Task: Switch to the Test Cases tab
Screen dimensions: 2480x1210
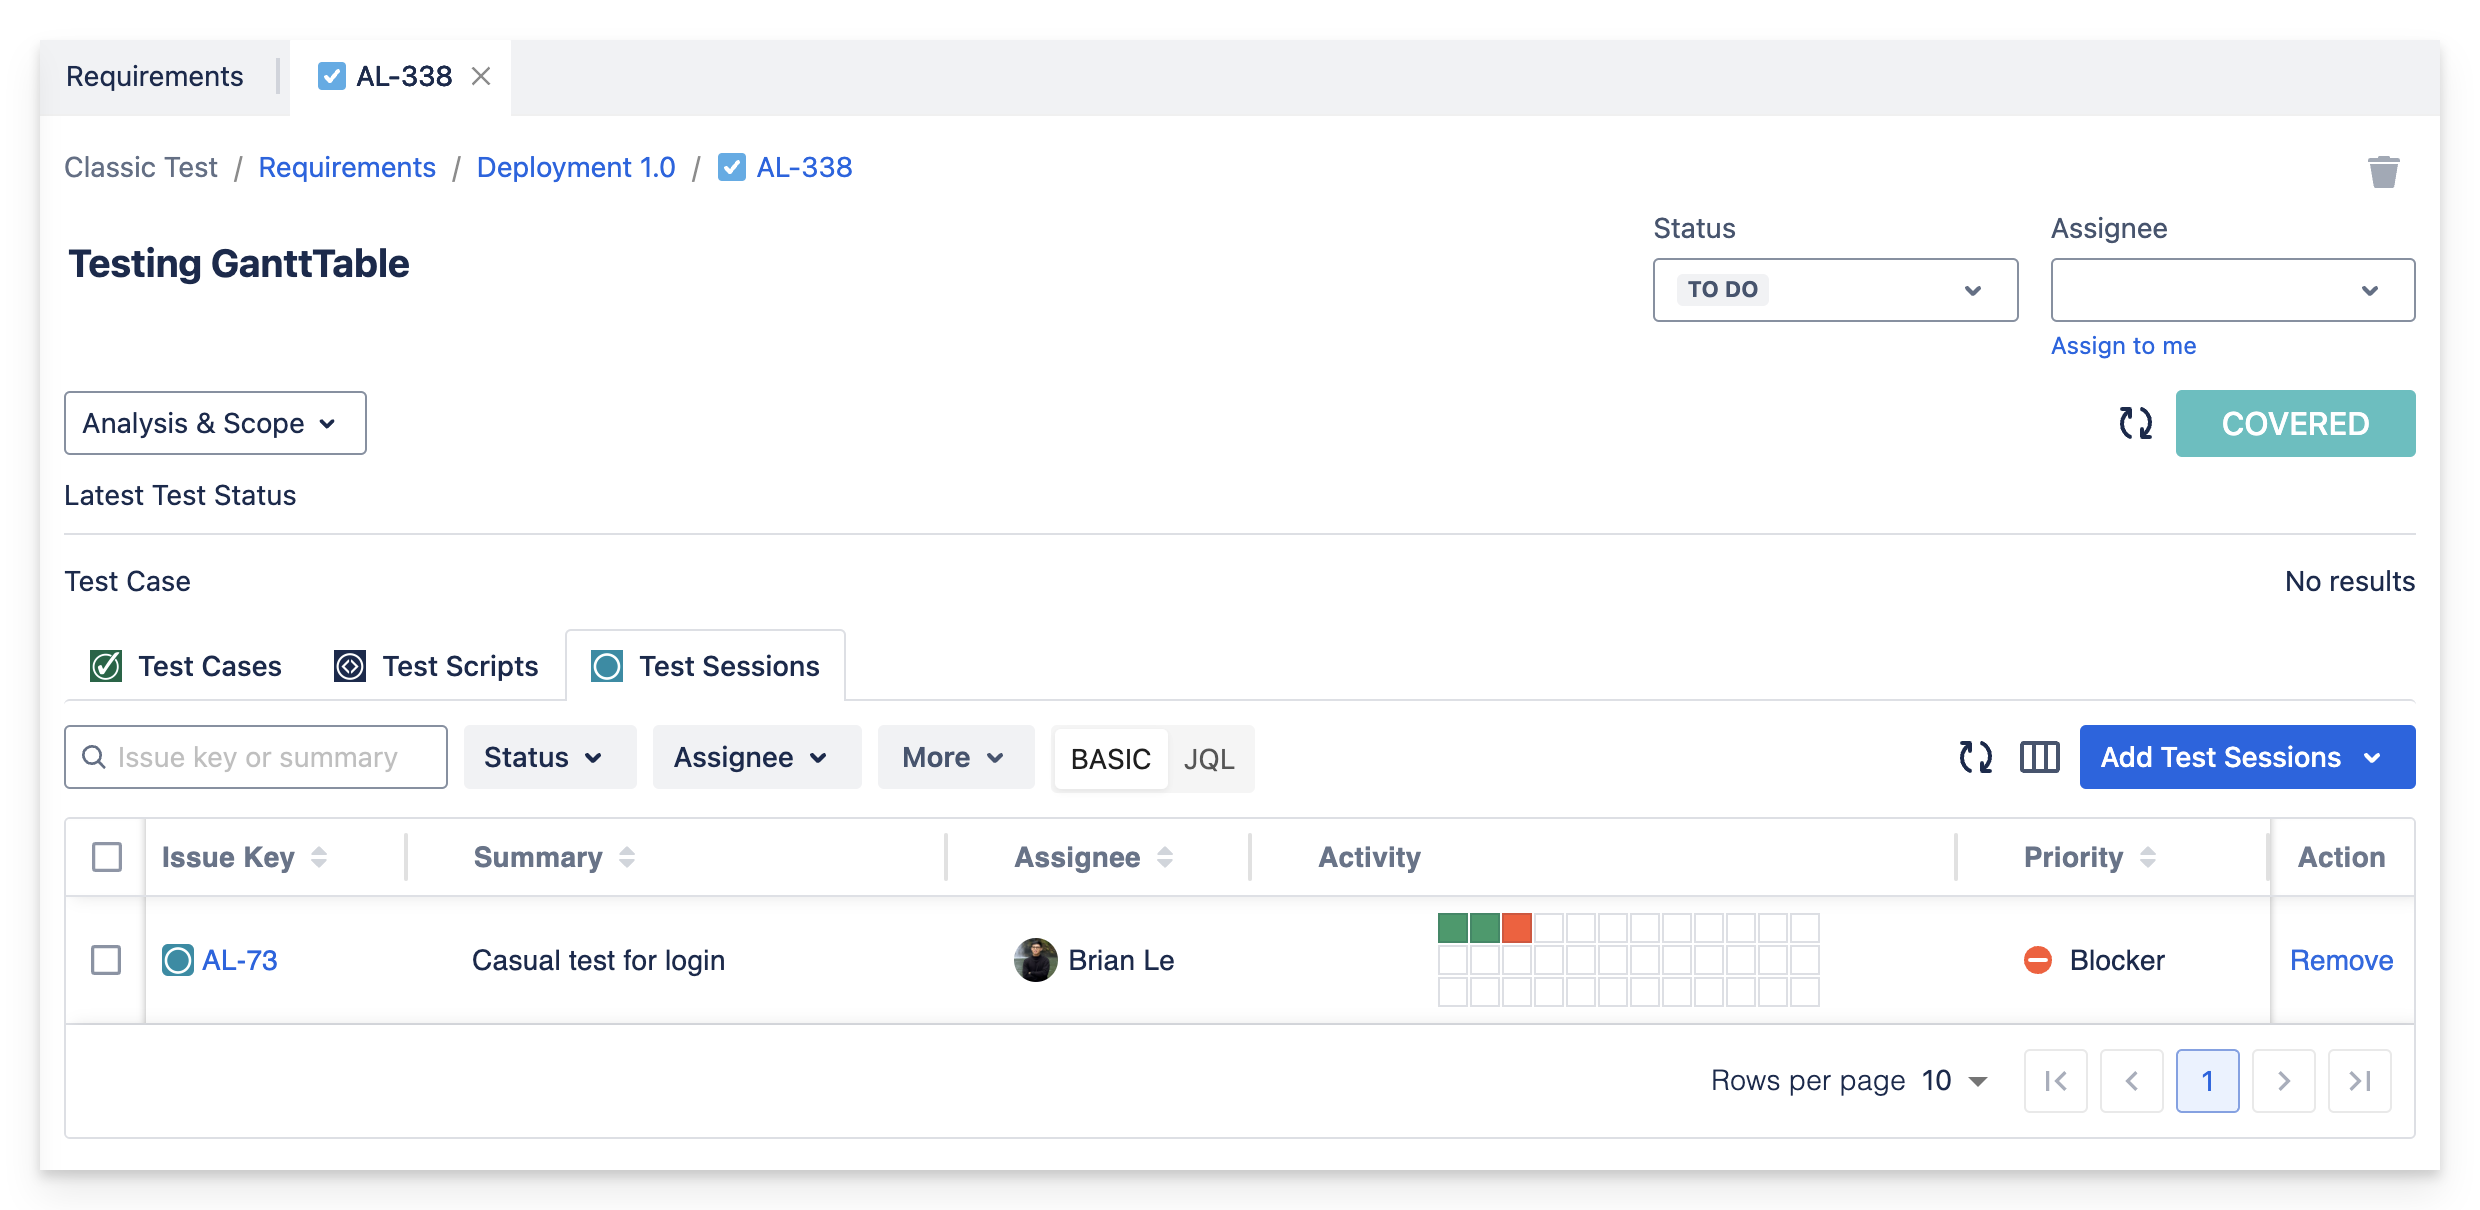Action: tap(186, 666)
